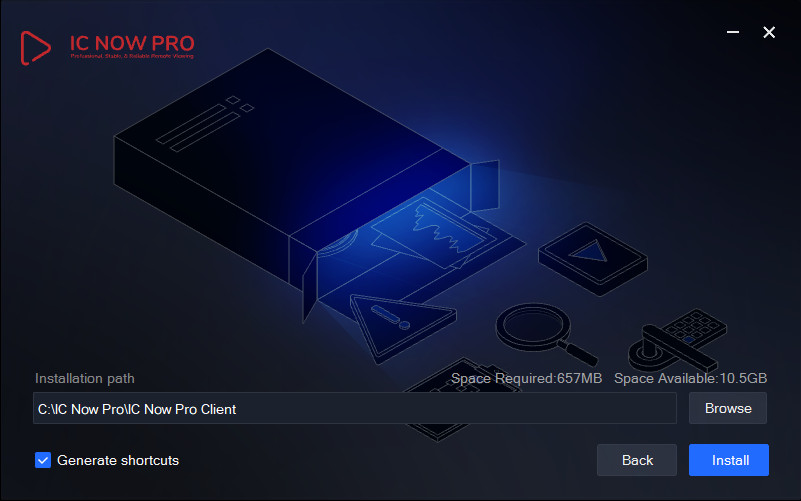Click the Installation path label
The image size is (801, 501).
coord(85,378)
